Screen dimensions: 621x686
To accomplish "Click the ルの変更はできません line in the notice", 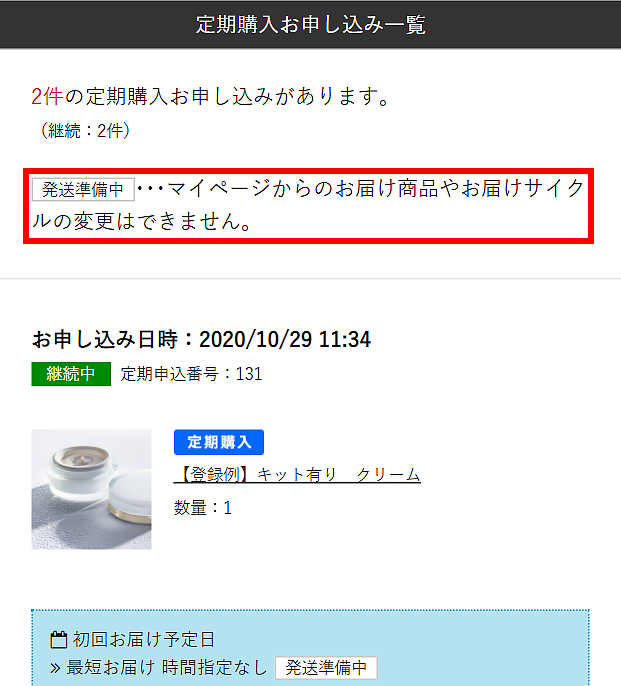I will click(x=141, y=221).
